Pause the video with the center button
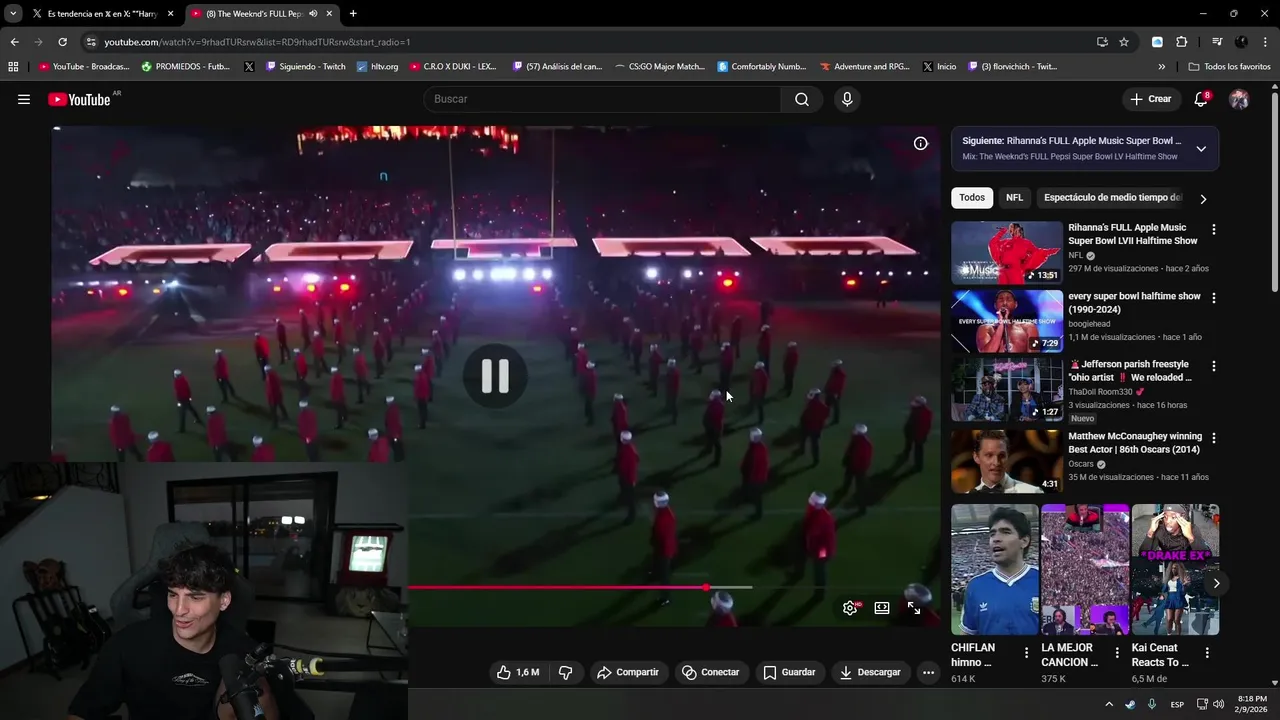1280x720 pixels. coord(495,376)
